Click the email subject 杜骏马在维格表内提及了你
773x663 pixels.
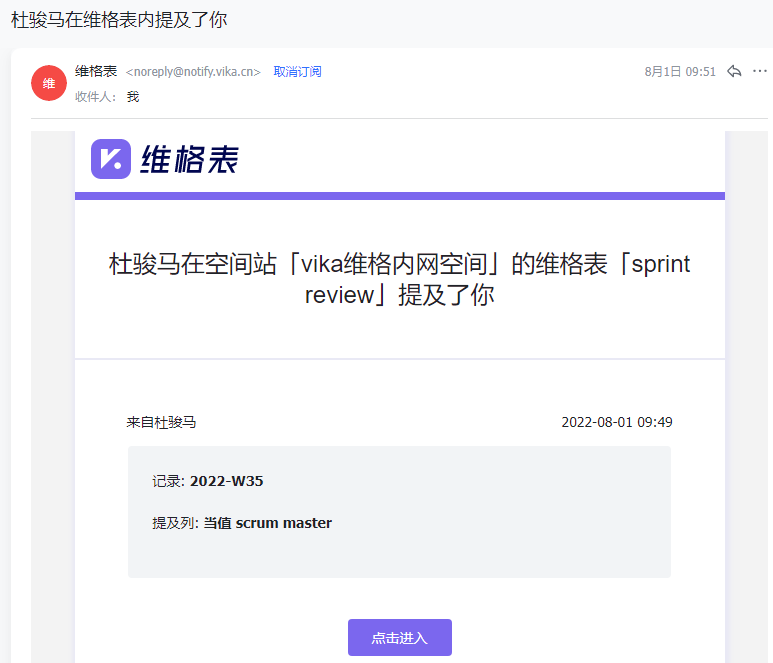(x=119, y=20)
